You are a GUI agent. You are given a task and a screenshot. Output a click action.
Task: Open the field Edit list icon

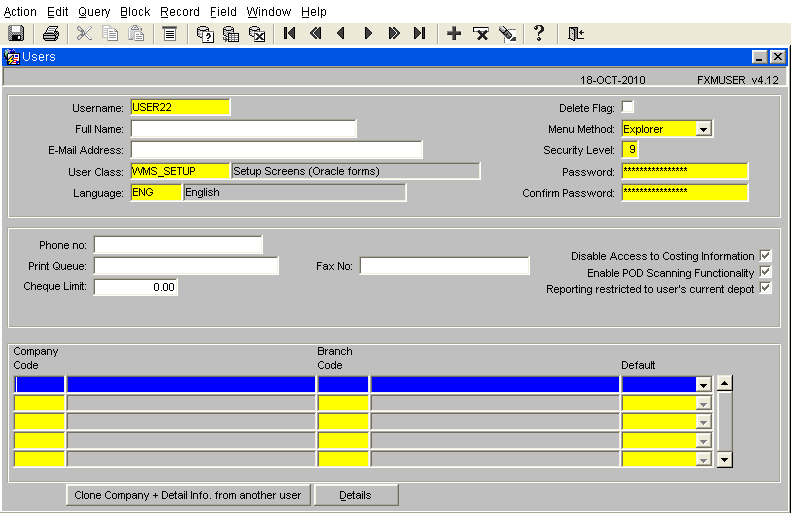170,34
